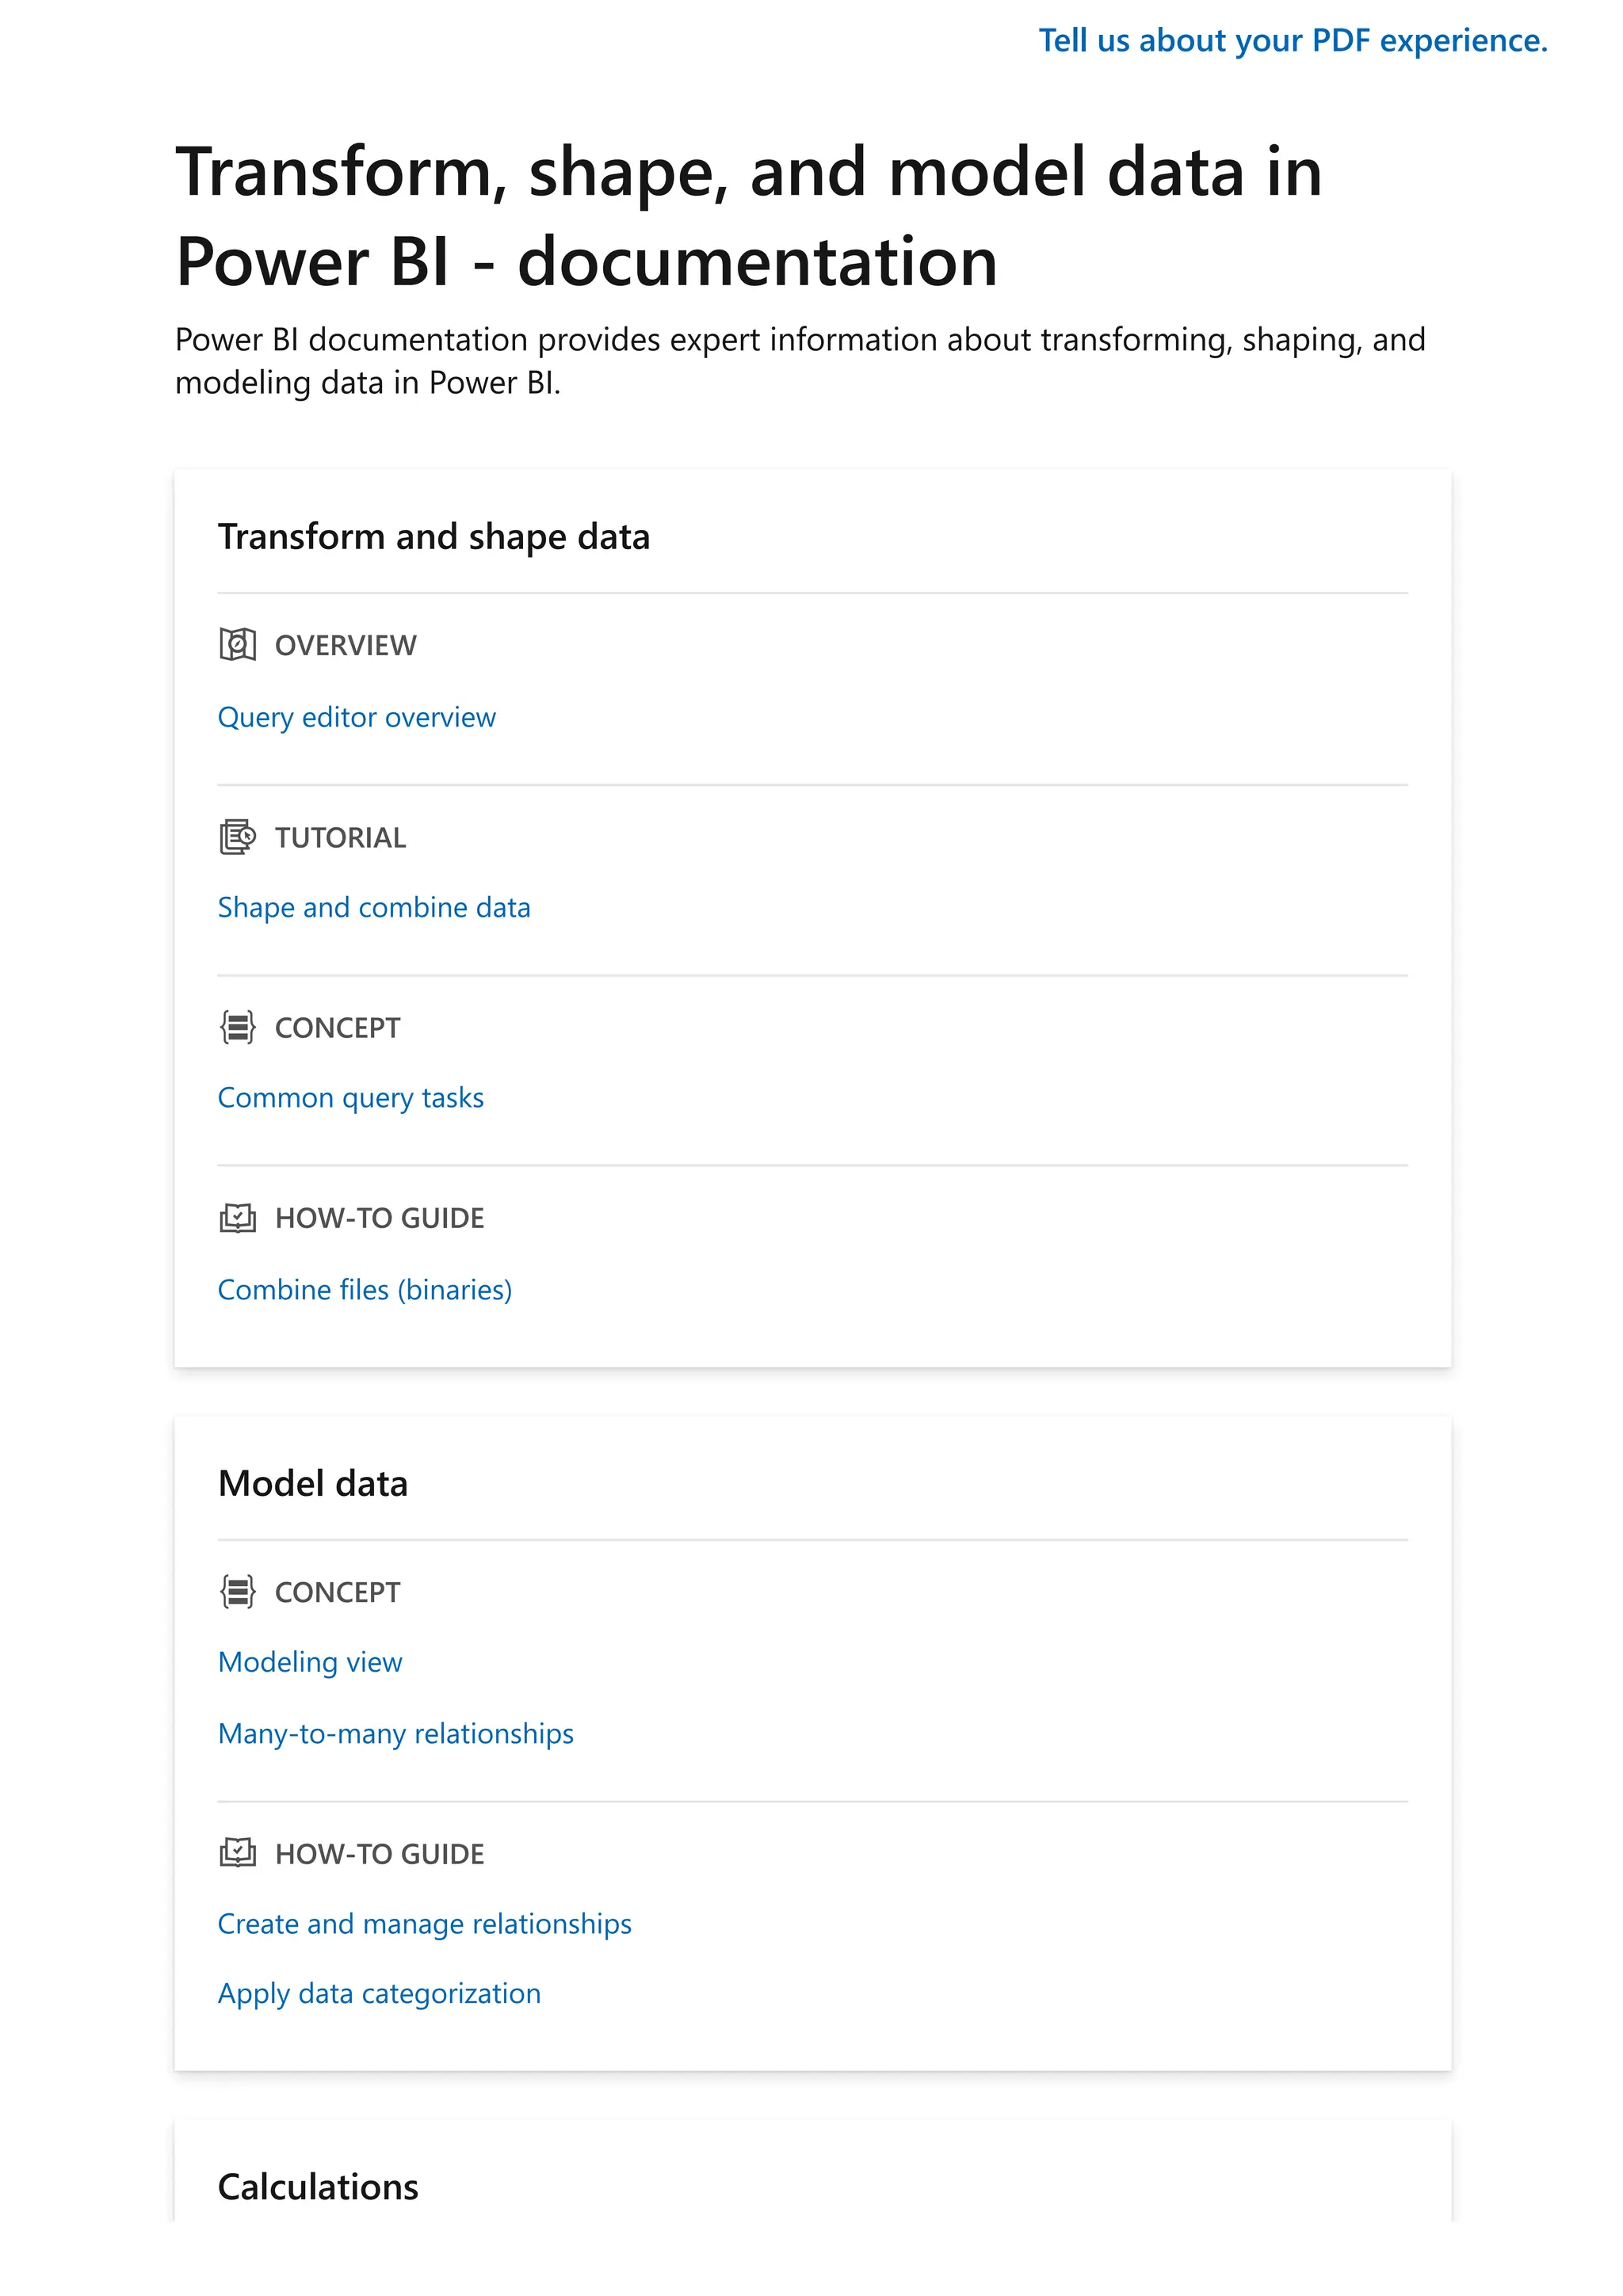
Task: Click the Overview map icon
Action: click(237, 645)
